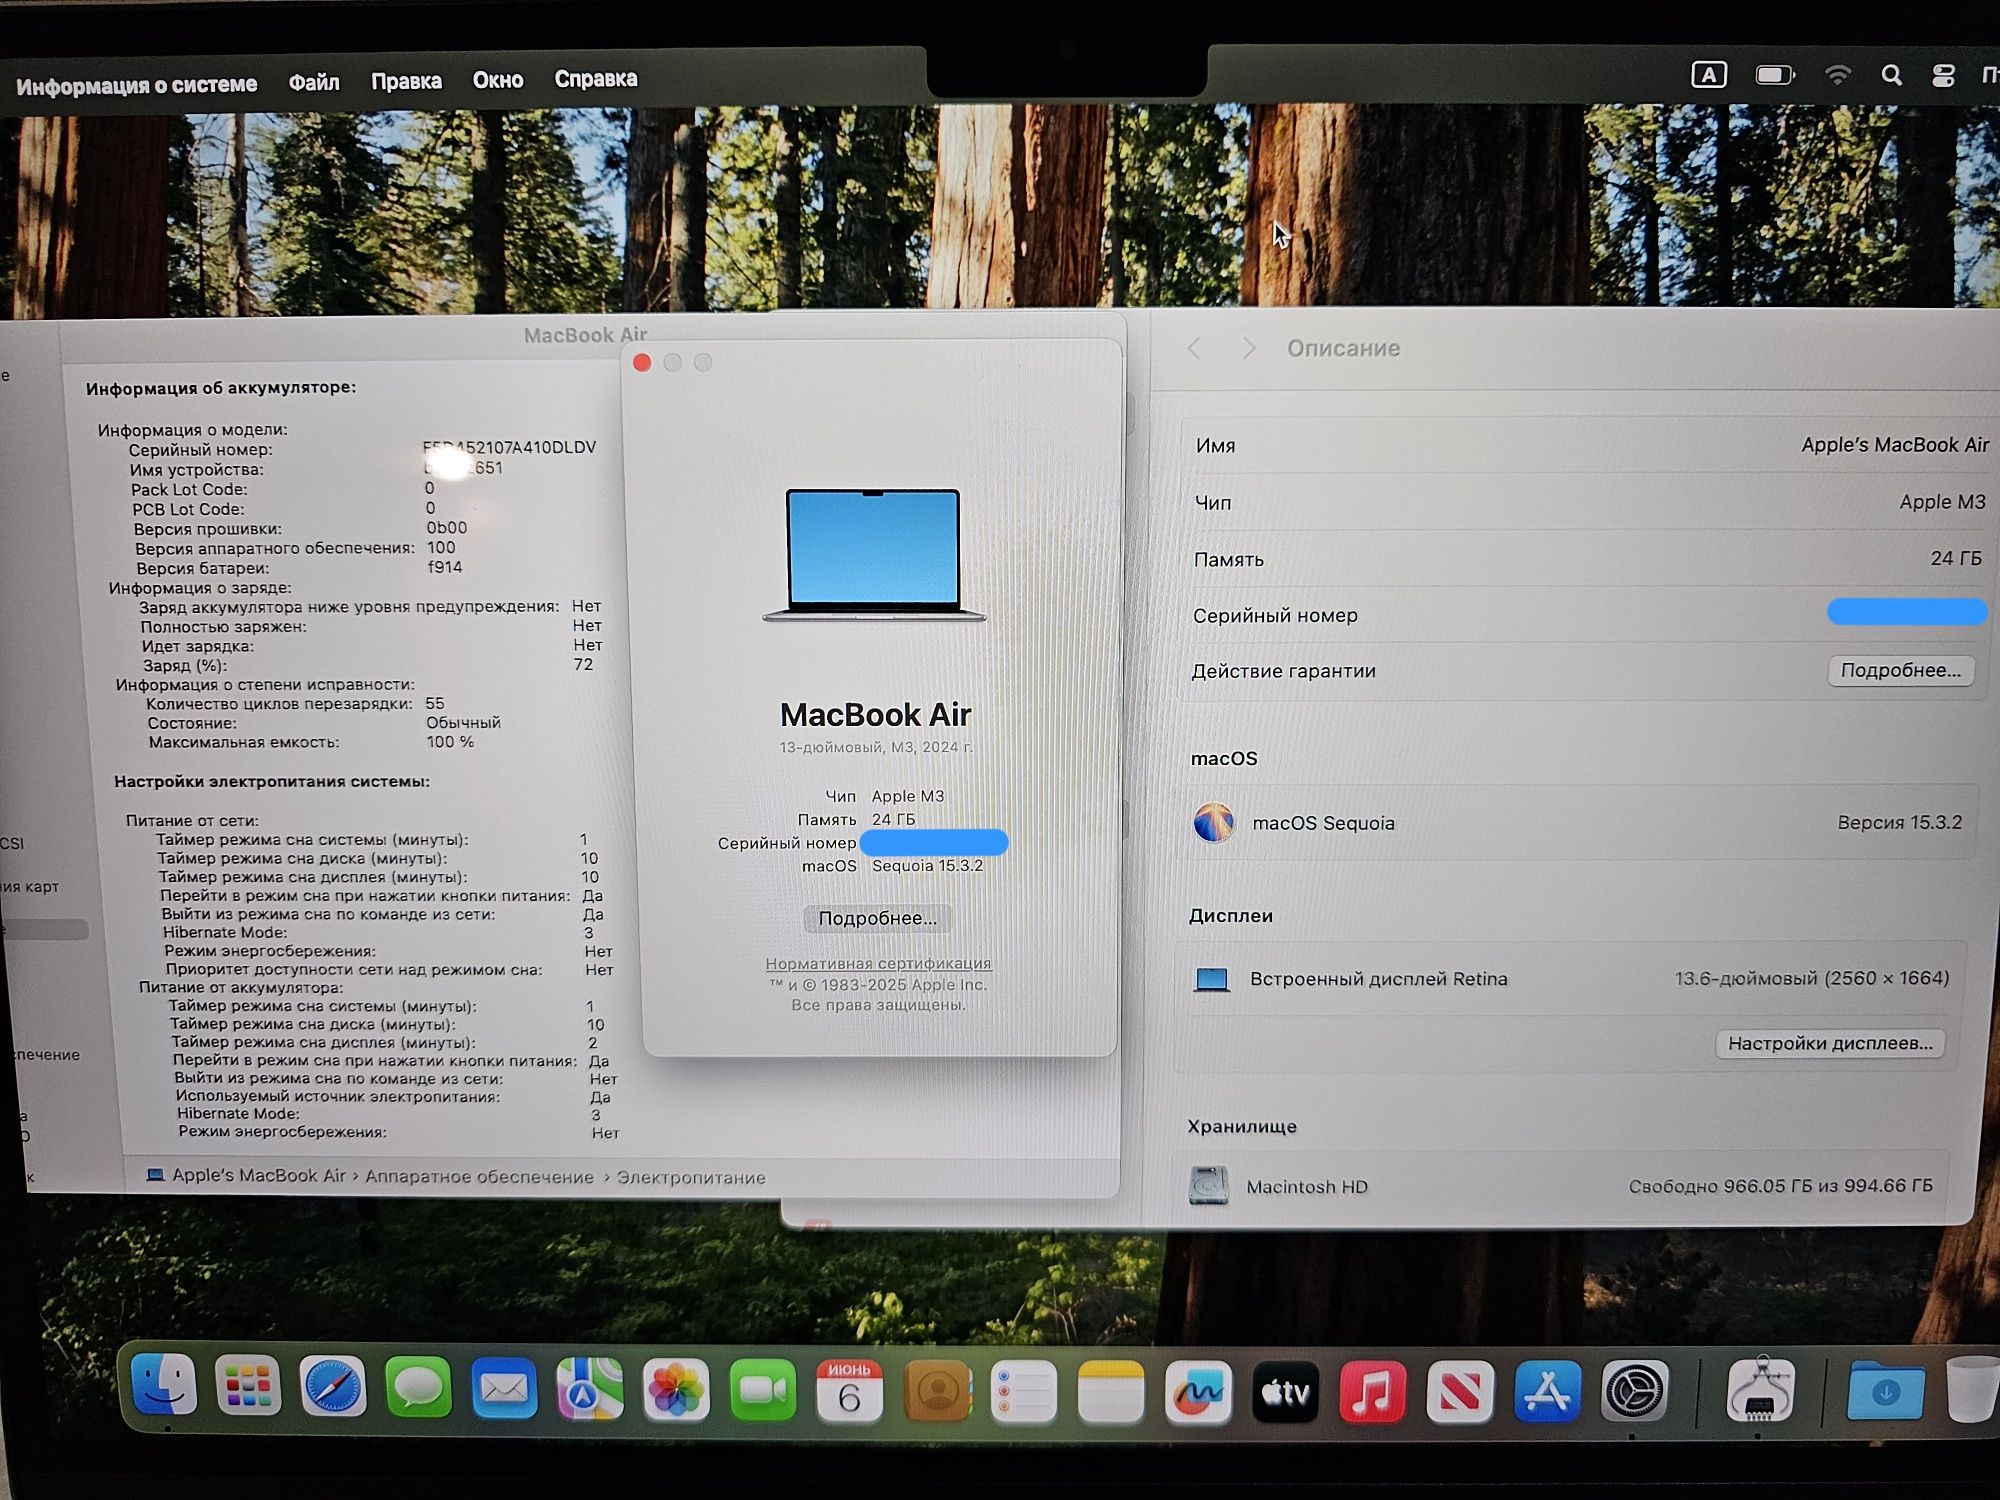Open Music app in dock

1372,1392
